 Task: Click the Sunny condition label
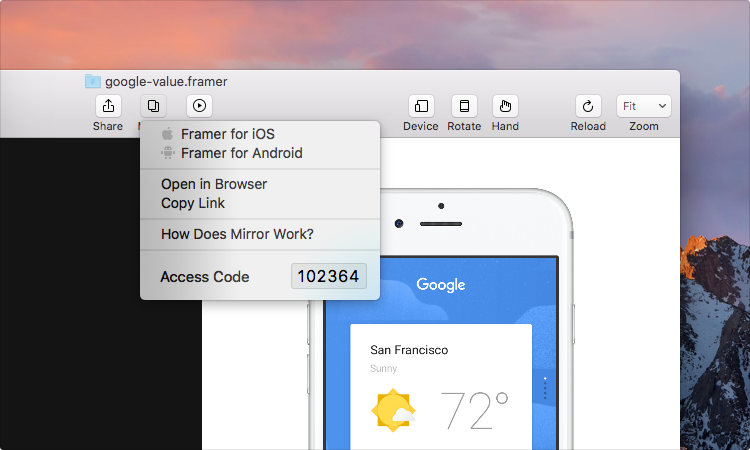click(384, 369)
